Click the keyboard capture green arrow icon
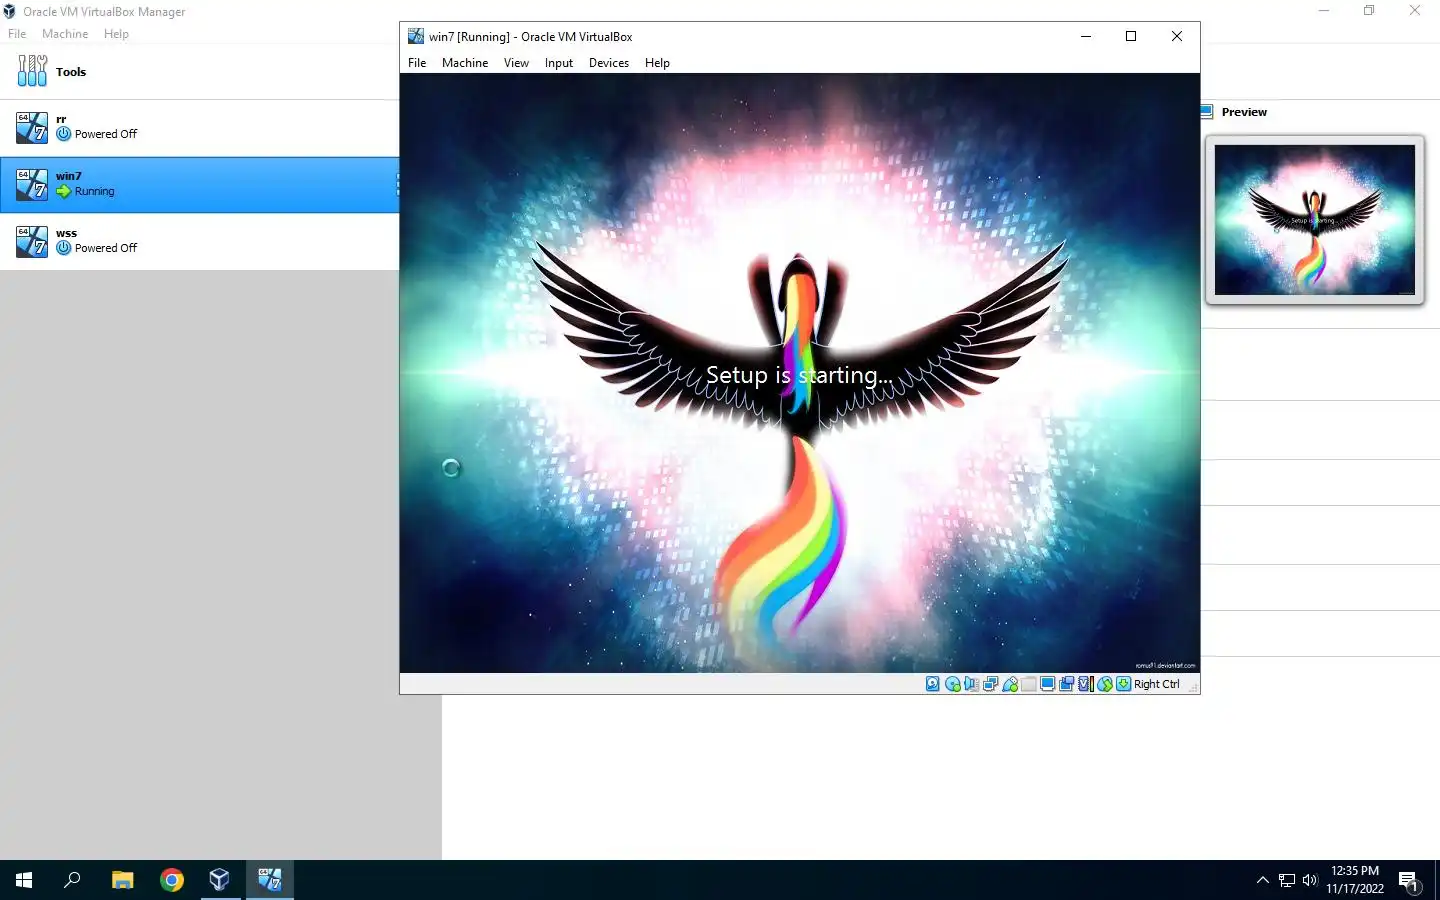 pyautogui.click(x=1124, y=684)
